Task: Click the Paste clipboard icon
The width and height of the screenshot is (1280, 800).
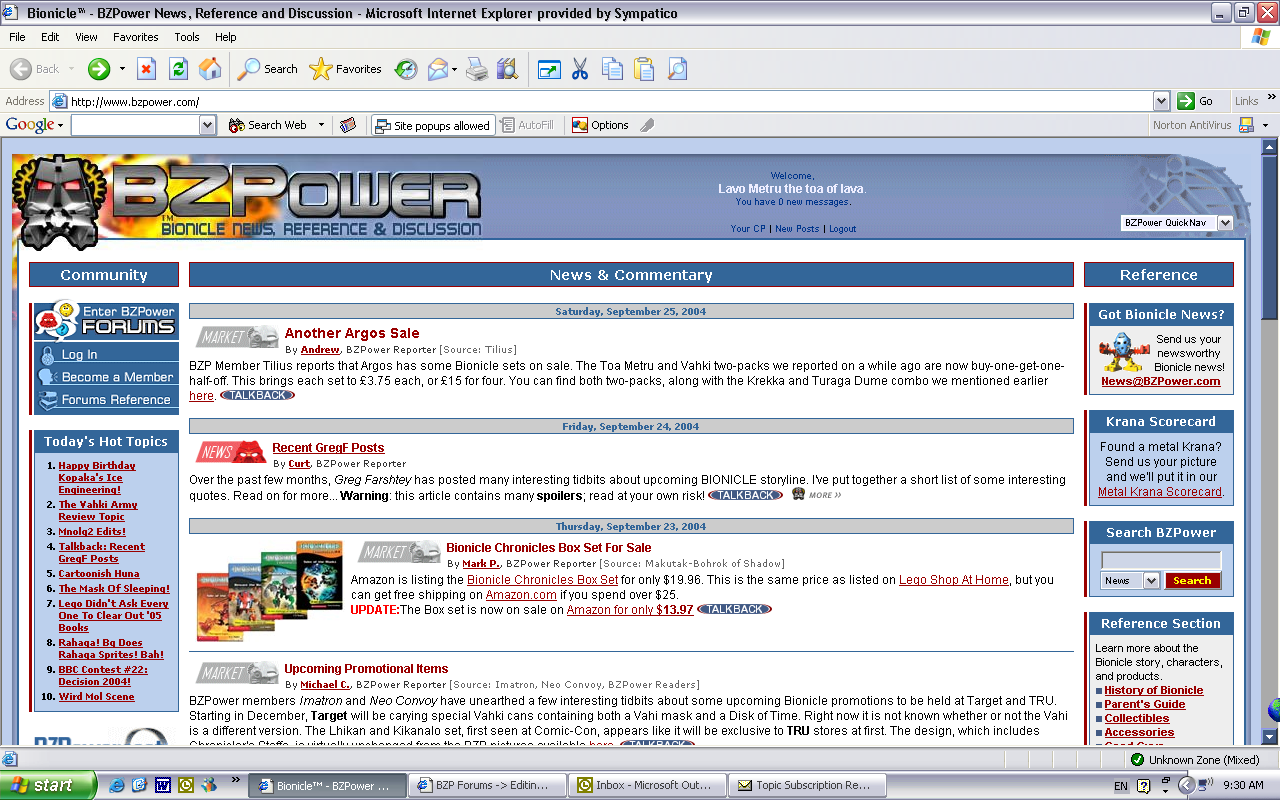Action: click(644, 69)
